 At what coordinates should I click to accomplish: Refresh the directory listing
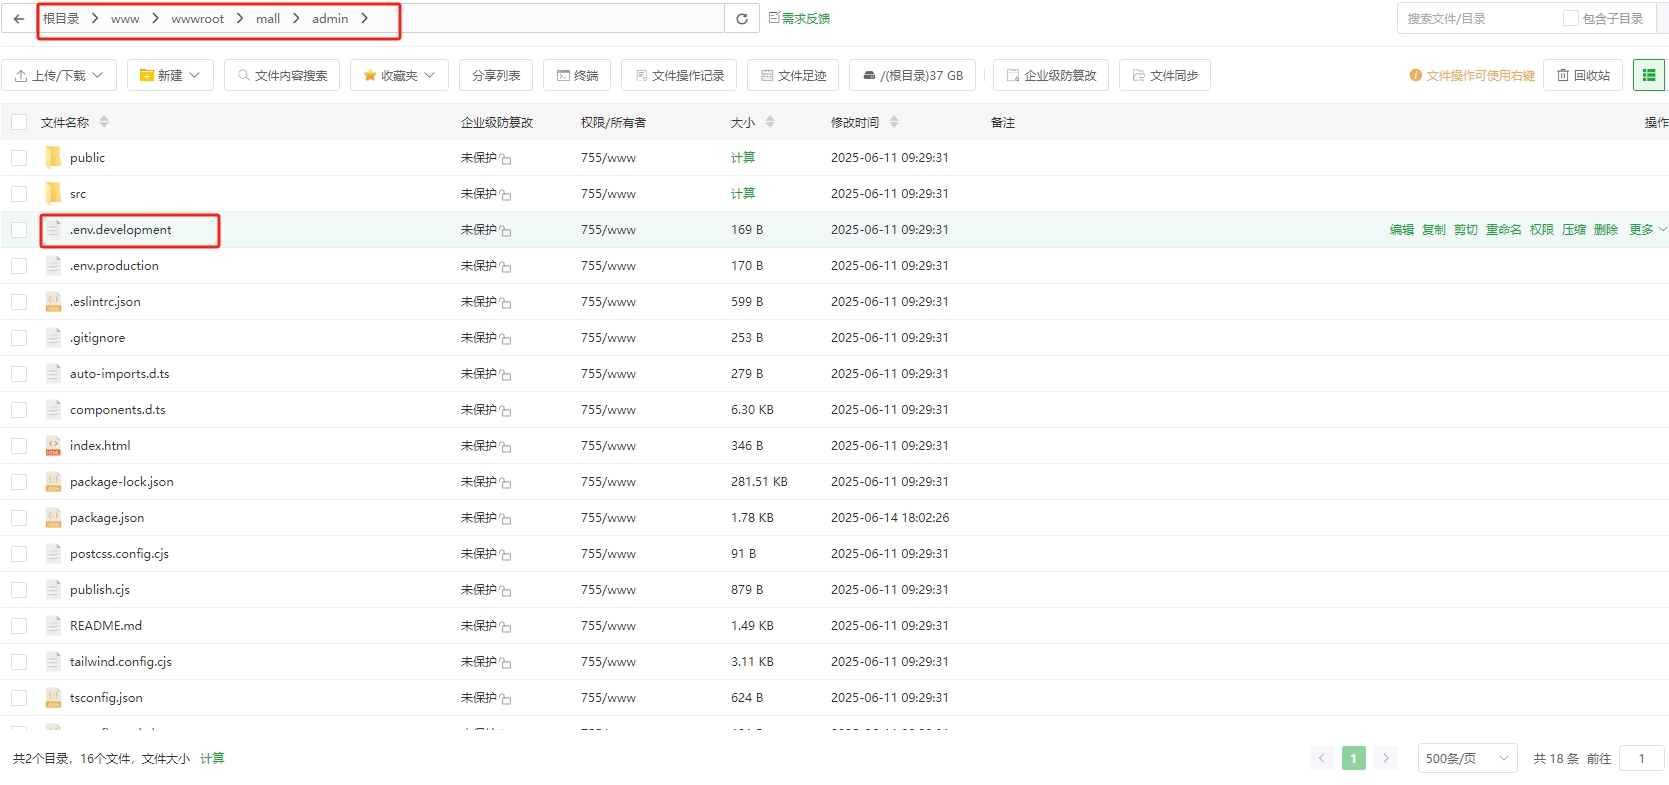click(742, 19)
